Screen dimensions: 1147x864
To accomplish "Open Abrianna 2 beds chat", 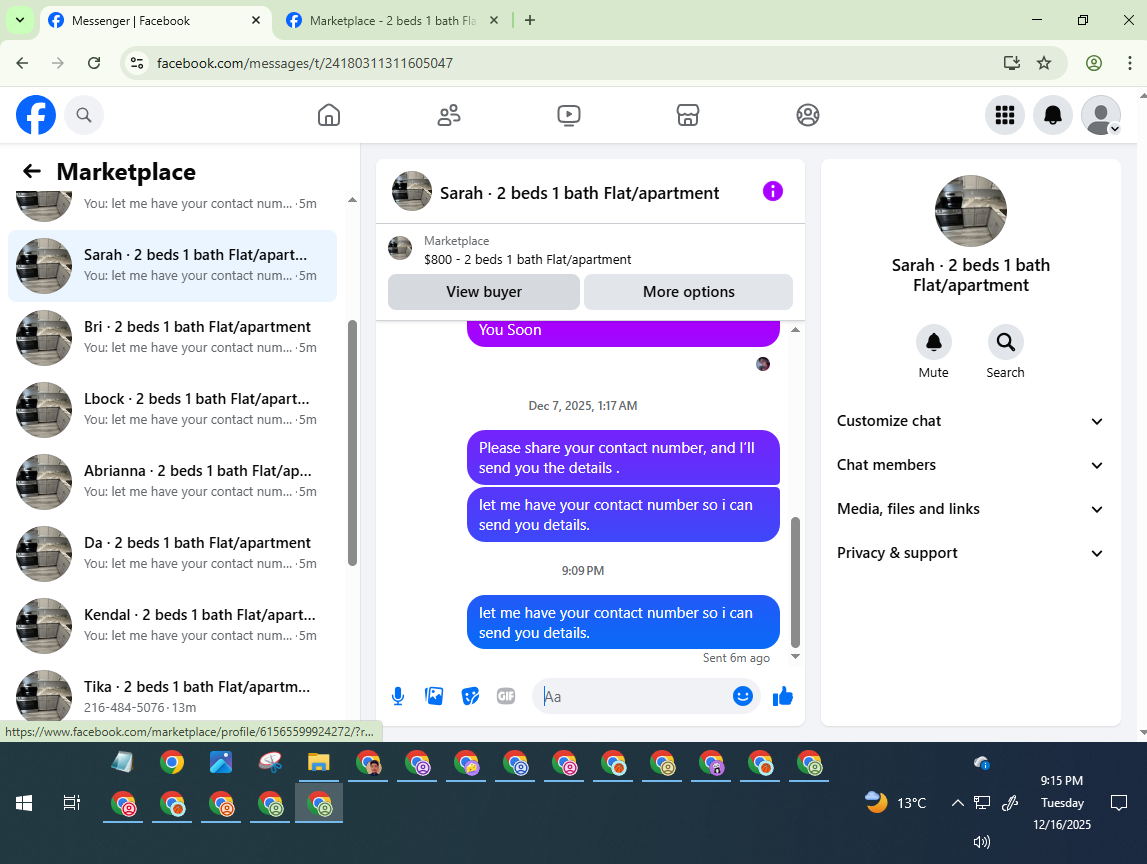I will [173, 481].
